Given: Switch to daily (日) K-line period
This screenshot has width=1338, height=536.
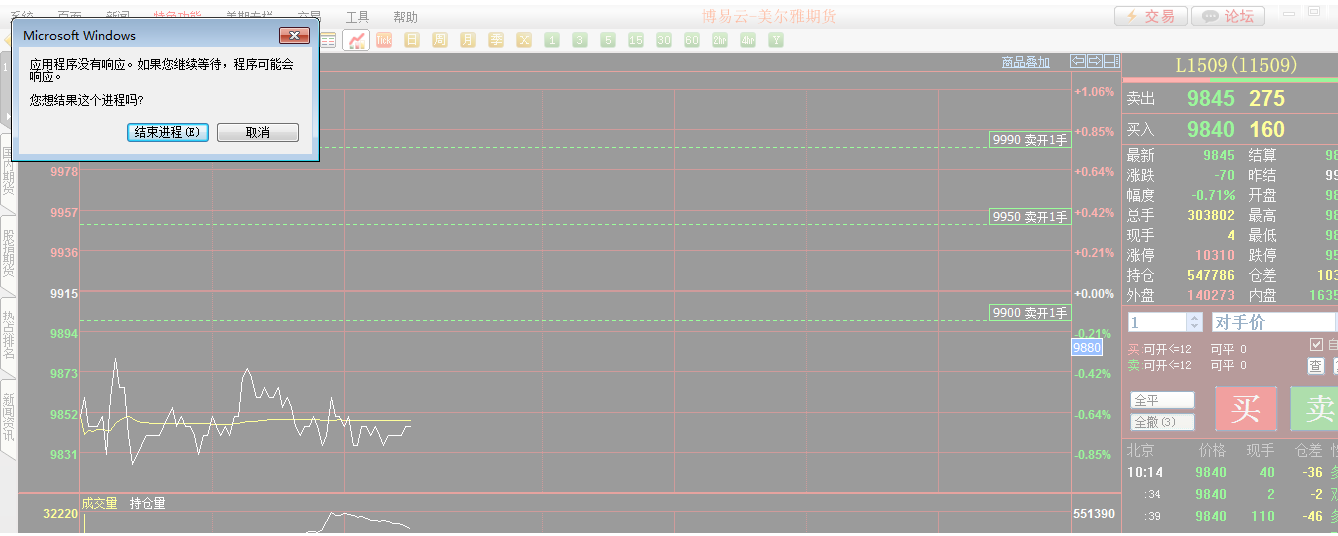Looking at the screenshot, I should (x=412, y=40).
